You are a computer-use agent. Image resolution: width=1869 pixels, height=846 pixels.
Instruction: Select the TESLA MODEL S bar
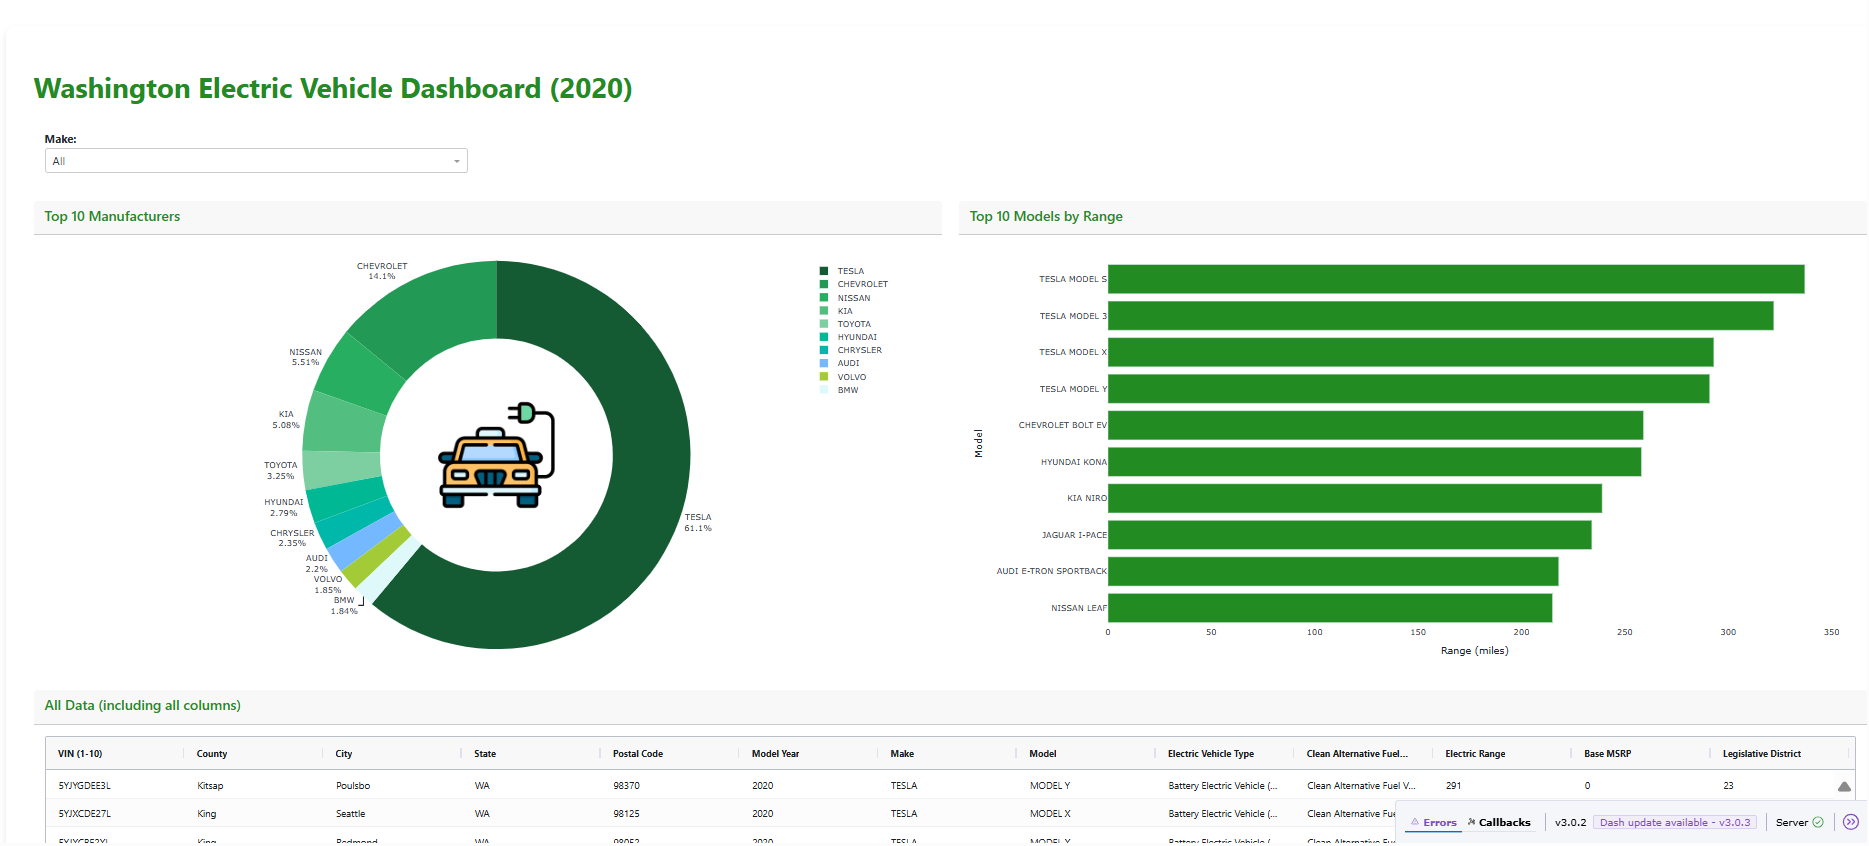[1455, 279]
